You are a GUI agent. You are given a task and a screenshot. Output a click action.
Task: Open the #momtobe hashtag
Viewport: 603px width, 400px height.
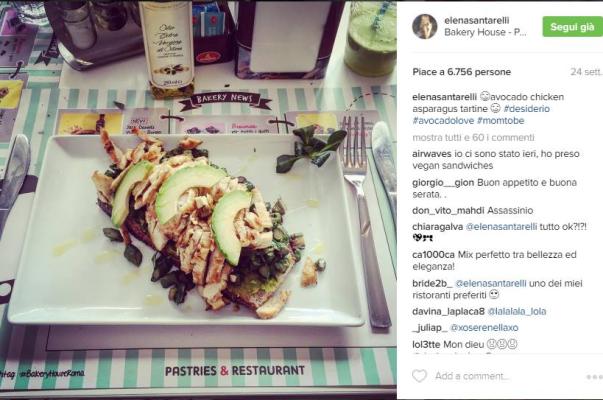(500, 121)
